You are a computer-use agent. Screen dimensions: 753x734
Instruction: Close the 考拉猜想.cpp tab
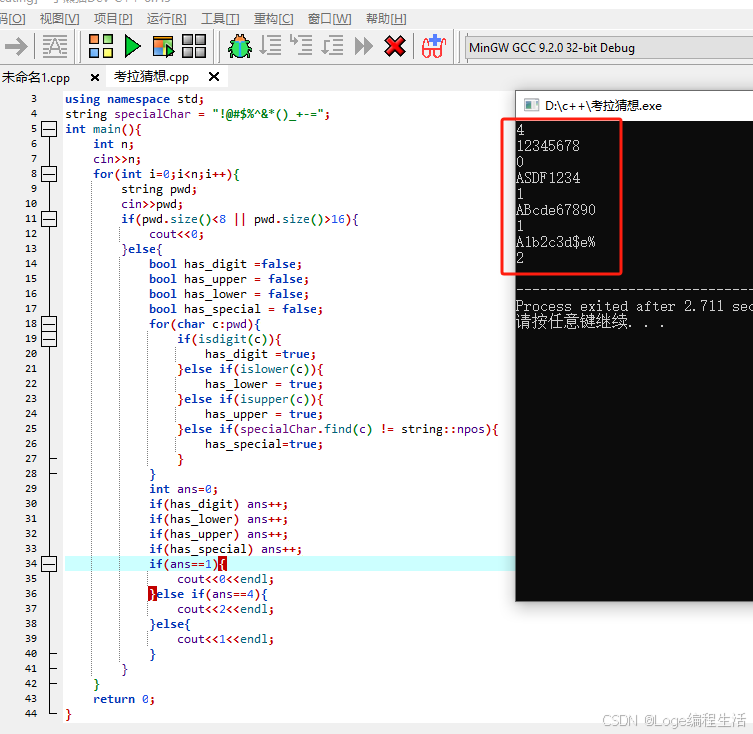tap(214, 76)
